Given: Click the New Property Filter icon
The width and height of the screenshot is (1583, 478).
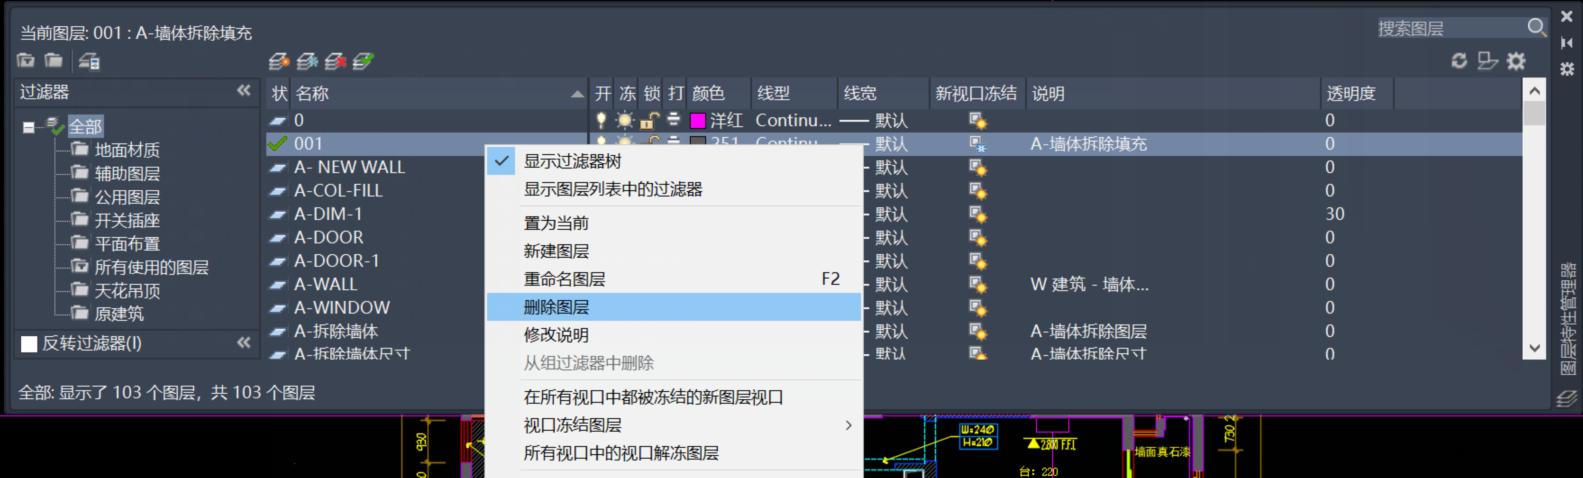Looking at the screenshot, I should tap(26, 61).
